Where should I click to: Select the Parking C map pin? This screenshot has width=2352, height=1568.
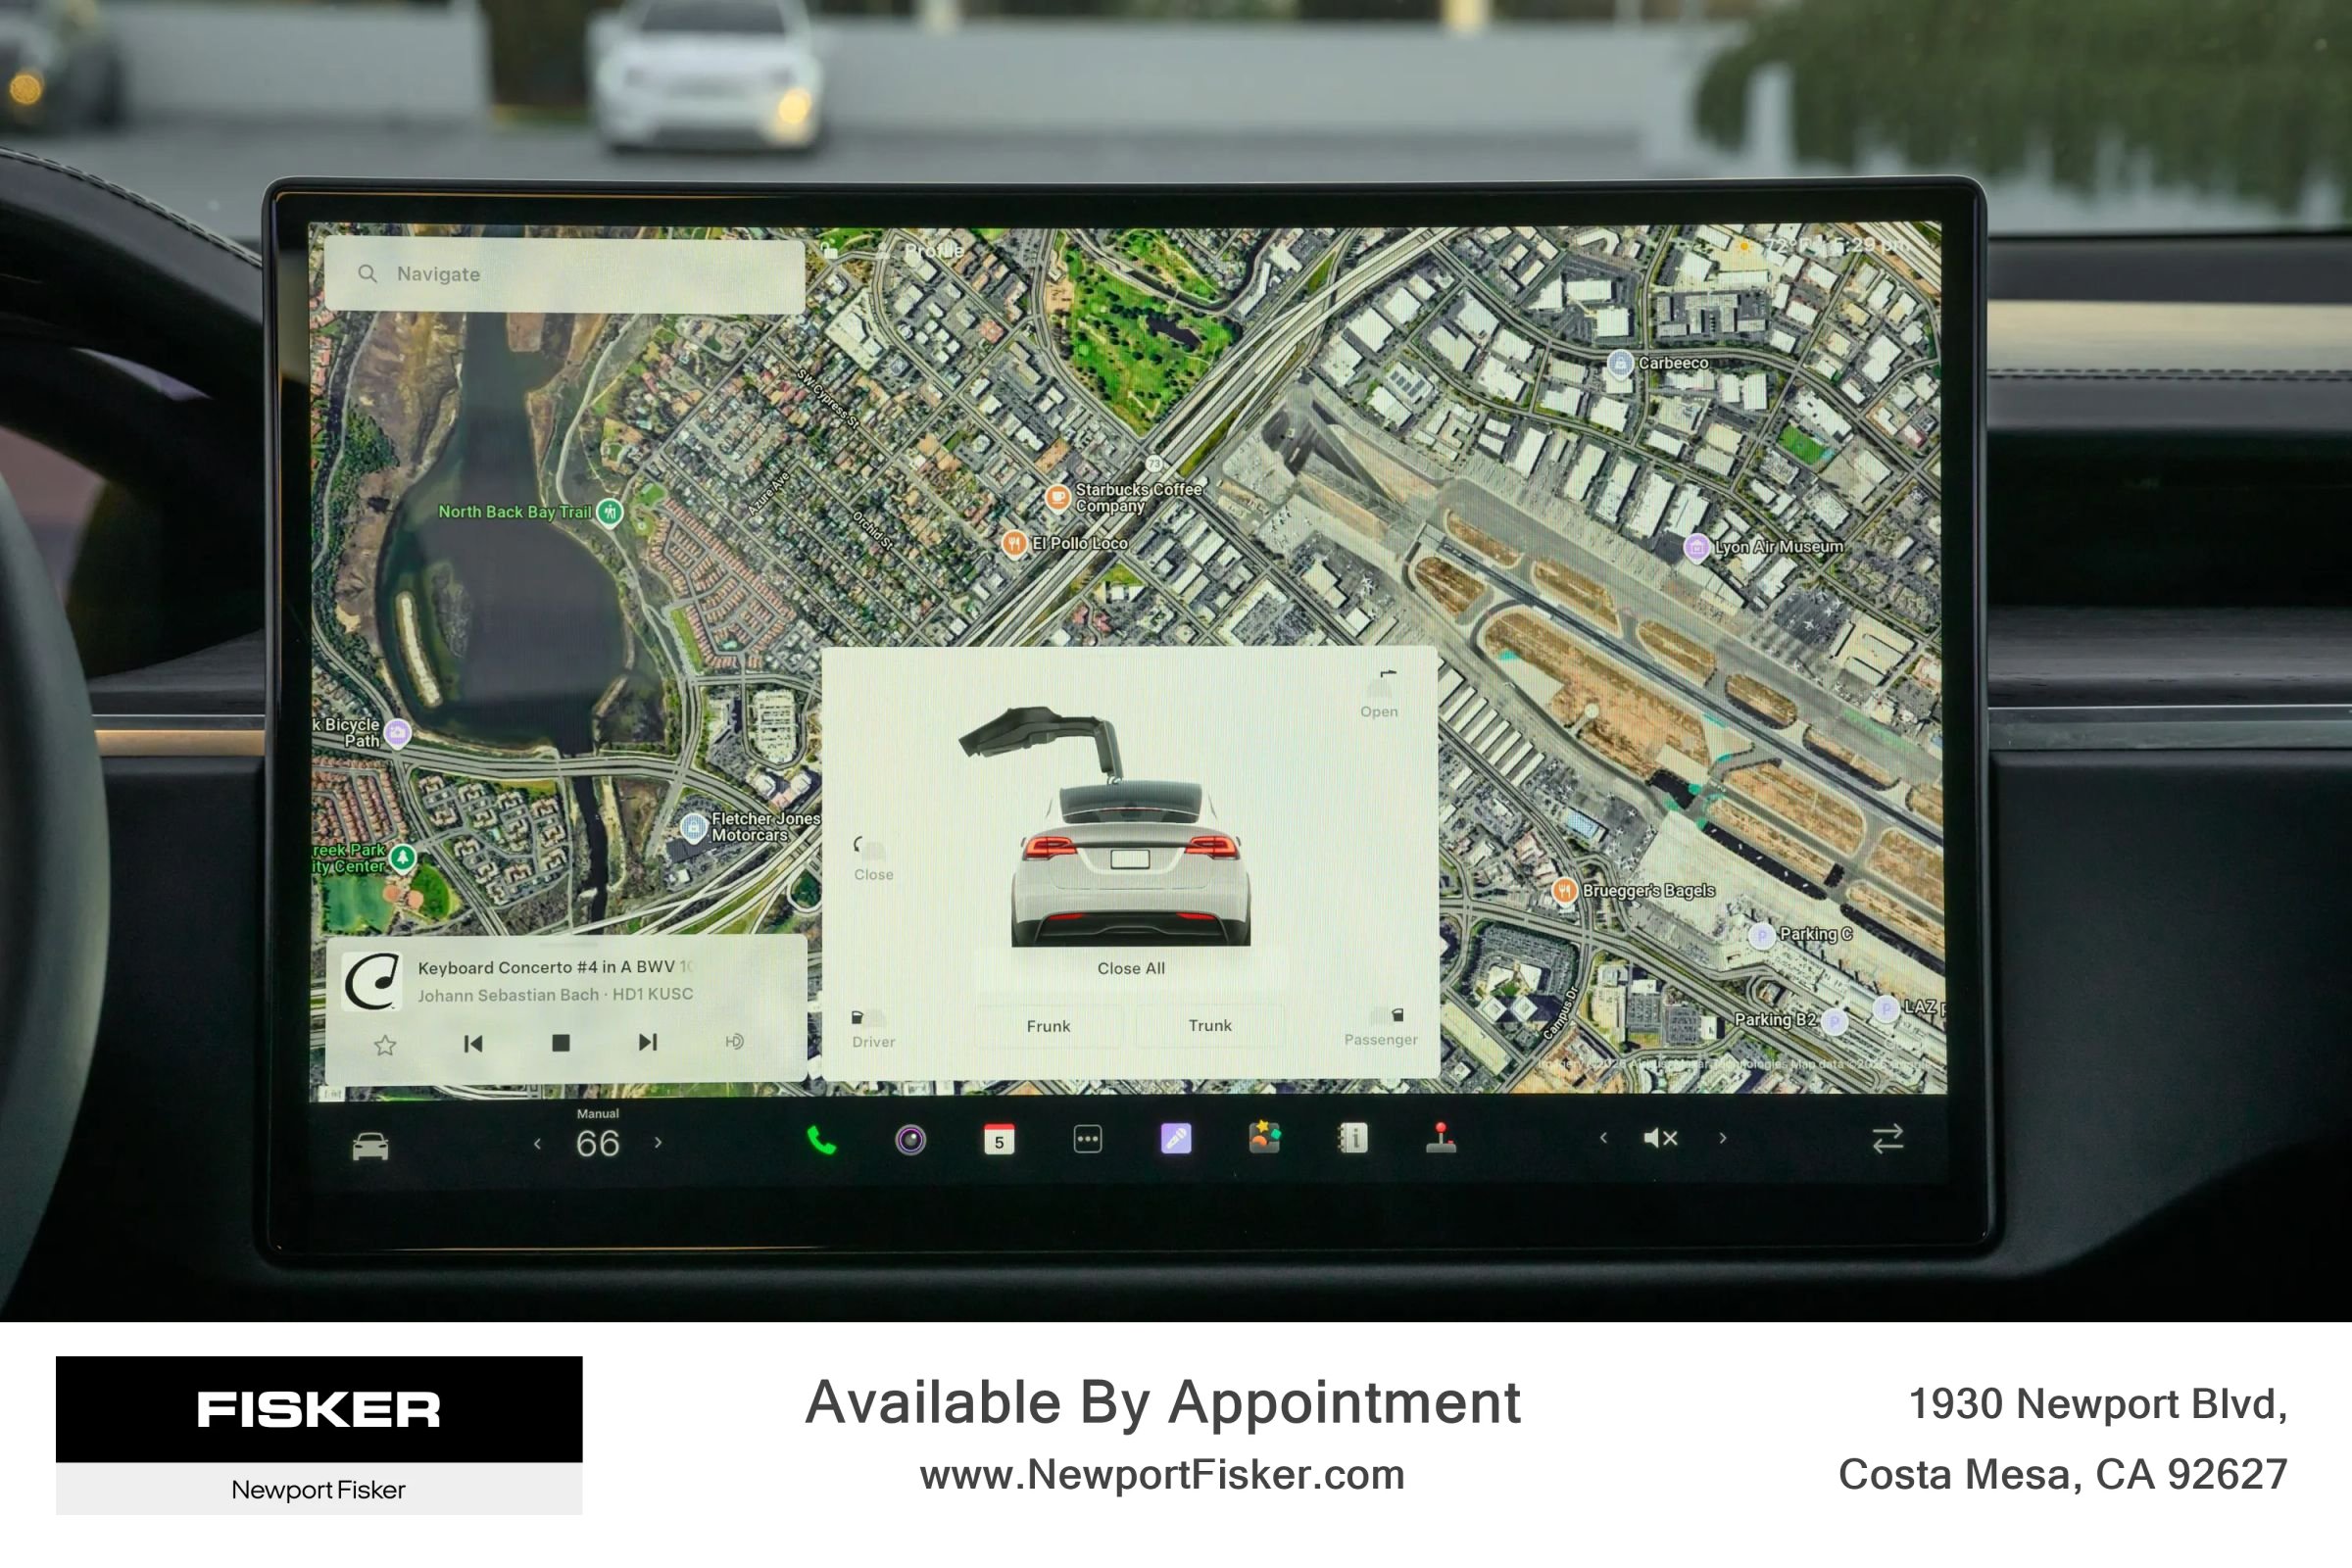click(x=1761, y=936)
